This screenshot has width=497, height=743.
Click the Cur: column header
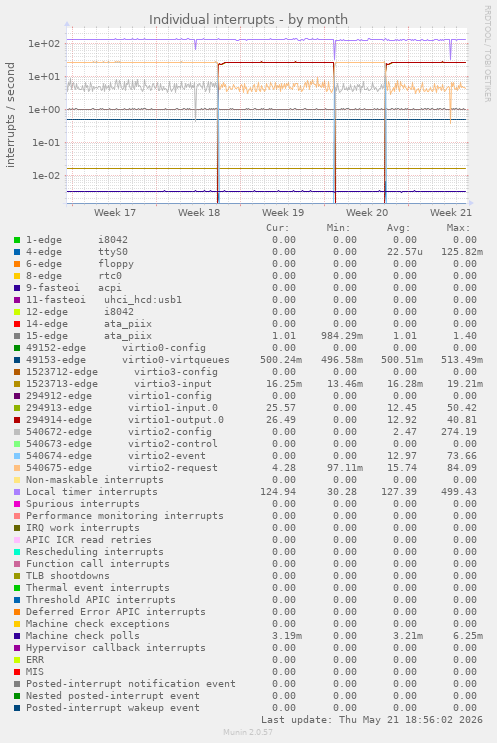[278, 228]
